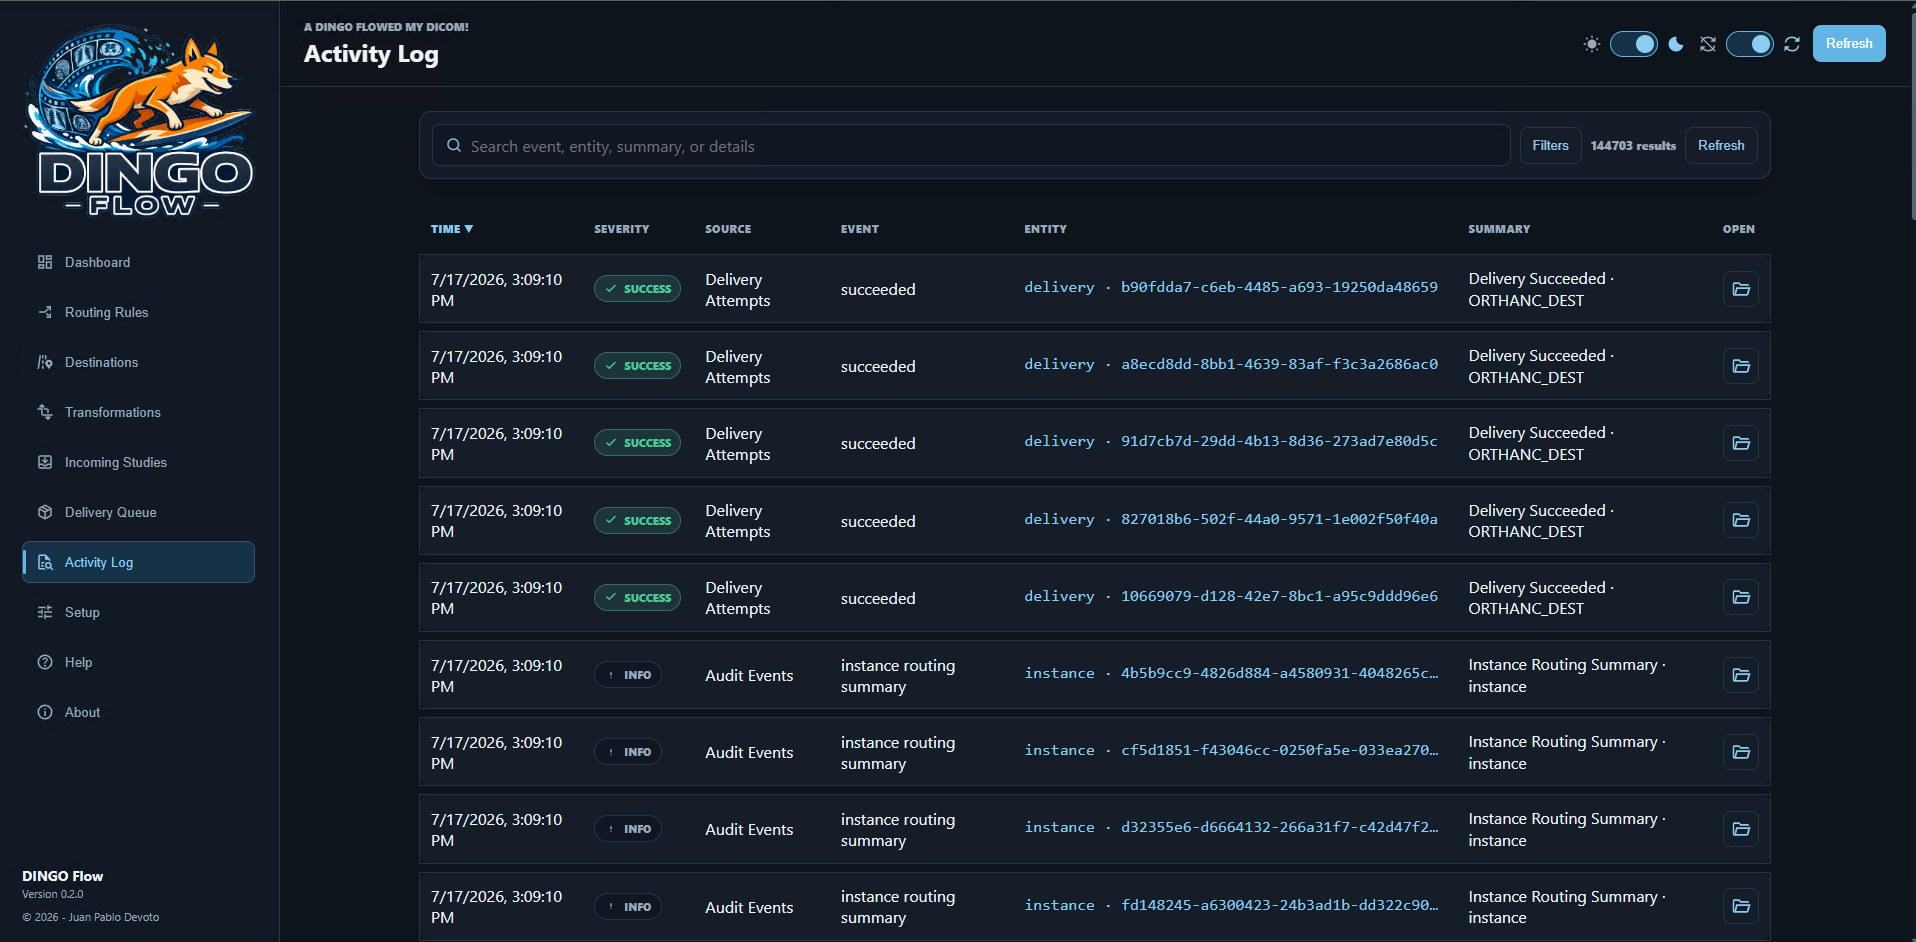
Task: Select Activity Log in the sidebar
Action: [138, 562]
